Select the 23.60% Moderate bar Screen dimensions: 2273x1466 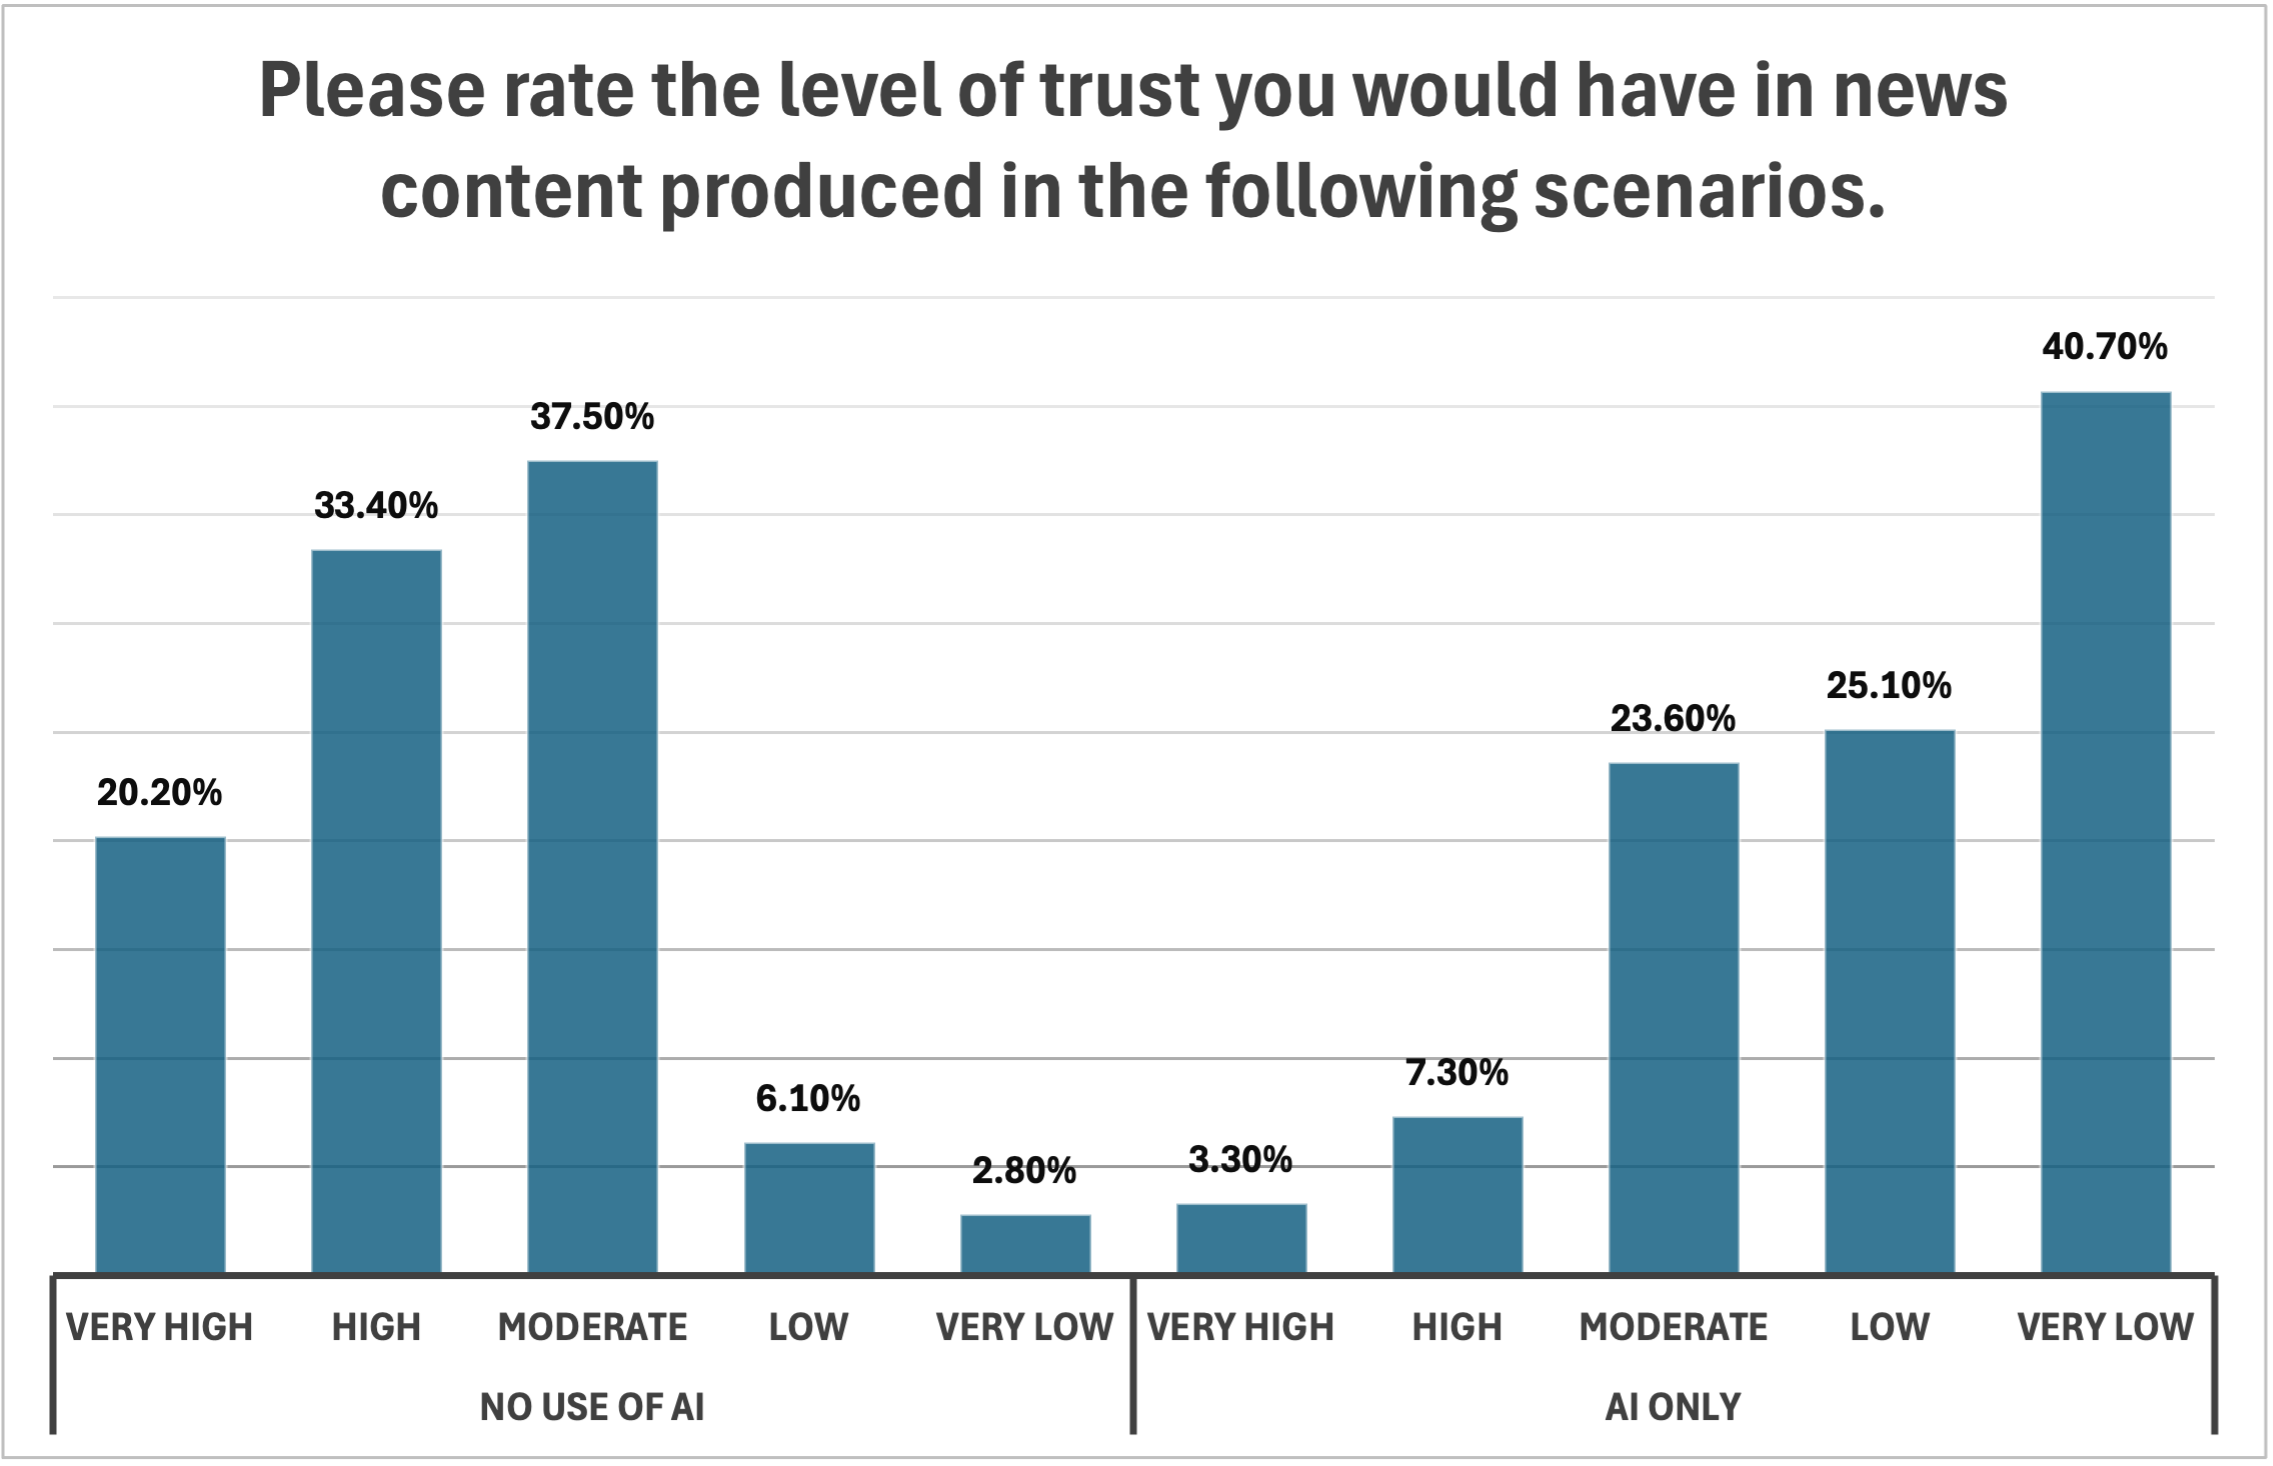point(1673,1016)
